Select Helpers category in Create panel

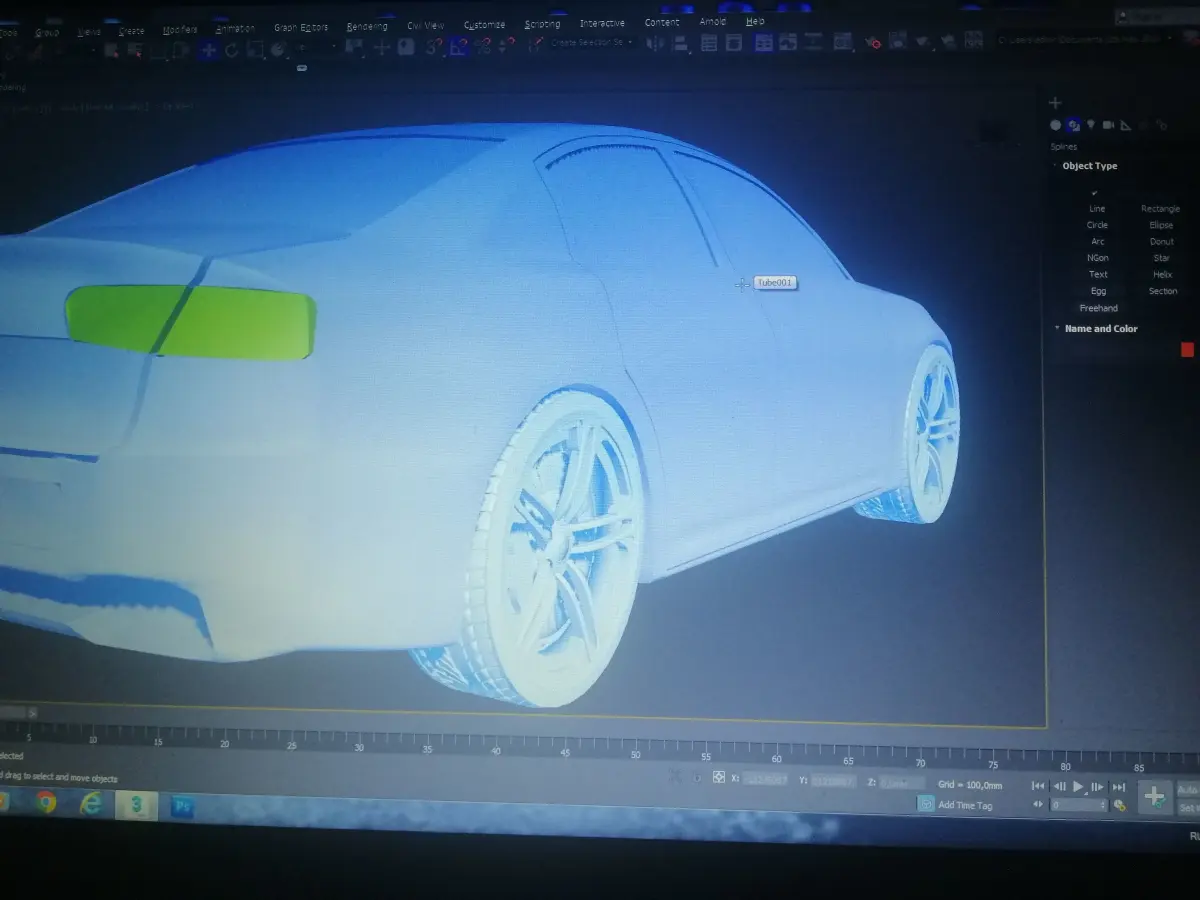click(x=1126, y=125)
